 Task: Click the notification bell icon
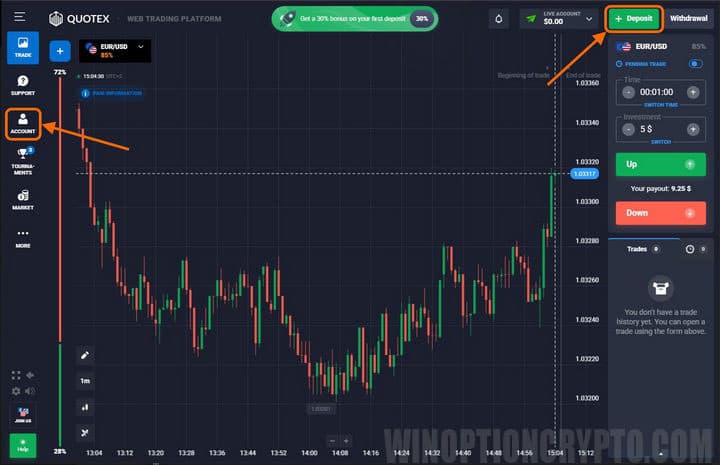click(499, 18)
